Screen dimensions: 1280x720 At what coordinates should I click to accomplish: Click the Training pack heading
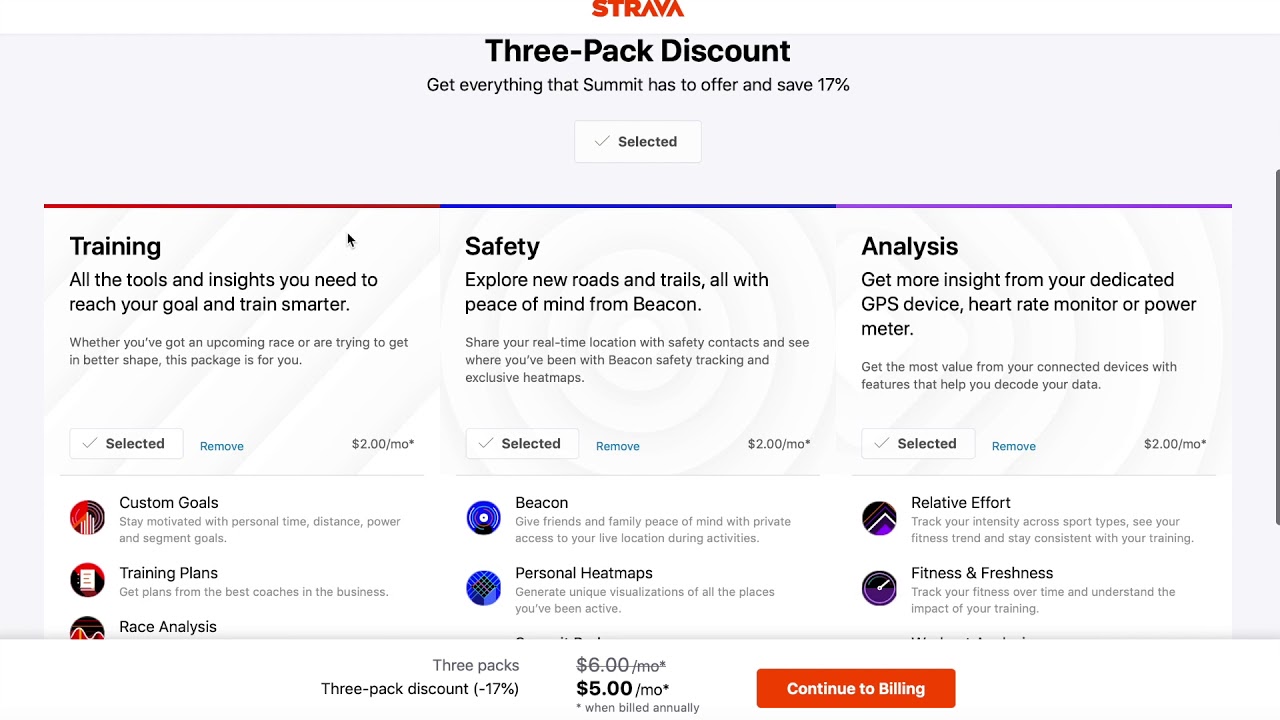click(x=115, y=246)
